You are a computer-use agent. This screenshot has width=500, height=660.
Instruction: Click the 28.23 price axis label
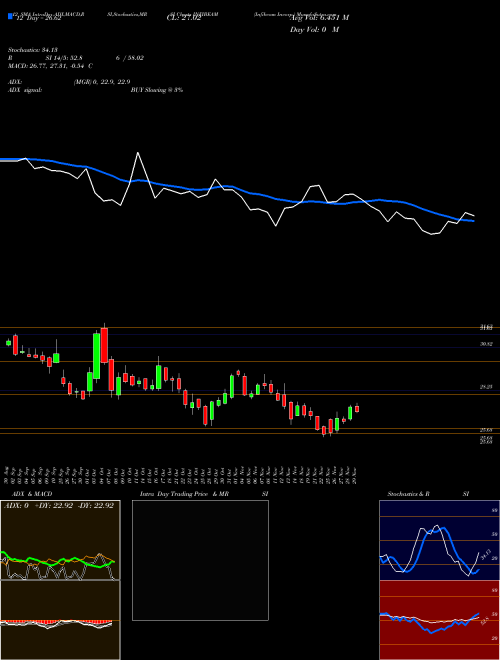(486, 387)
